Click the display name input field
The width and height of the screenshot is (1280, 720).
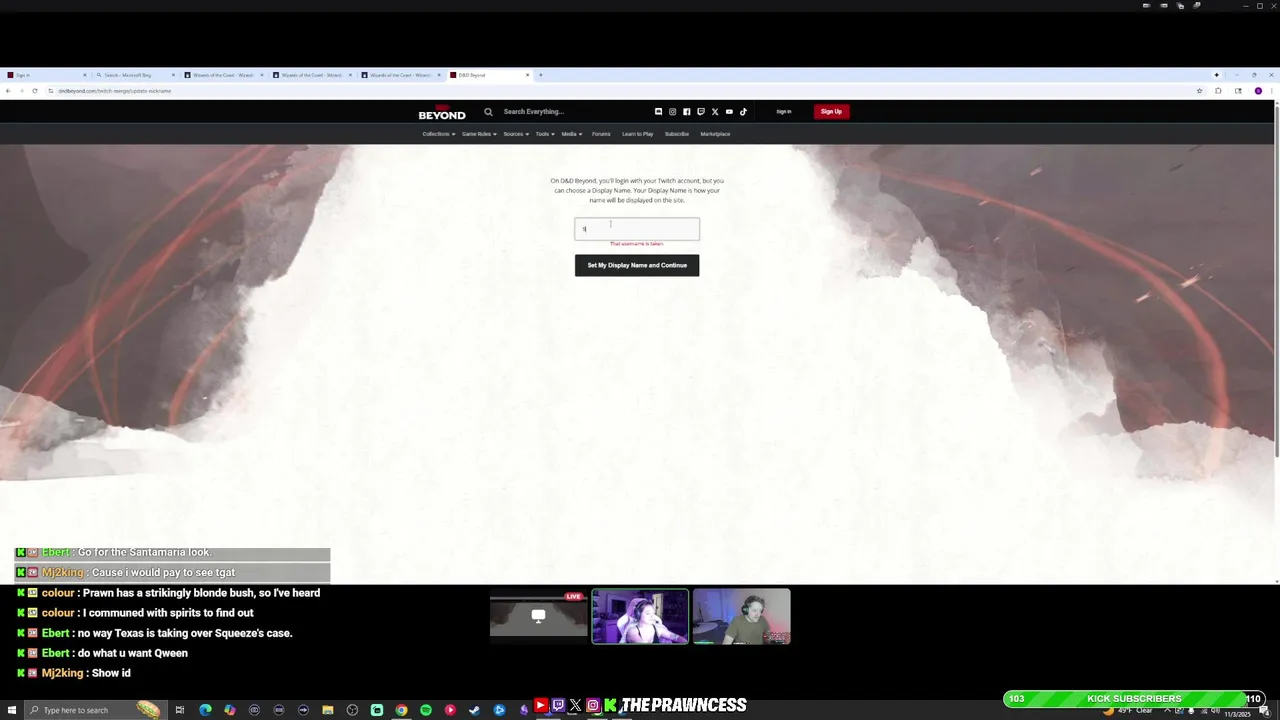tap(637, 229)
